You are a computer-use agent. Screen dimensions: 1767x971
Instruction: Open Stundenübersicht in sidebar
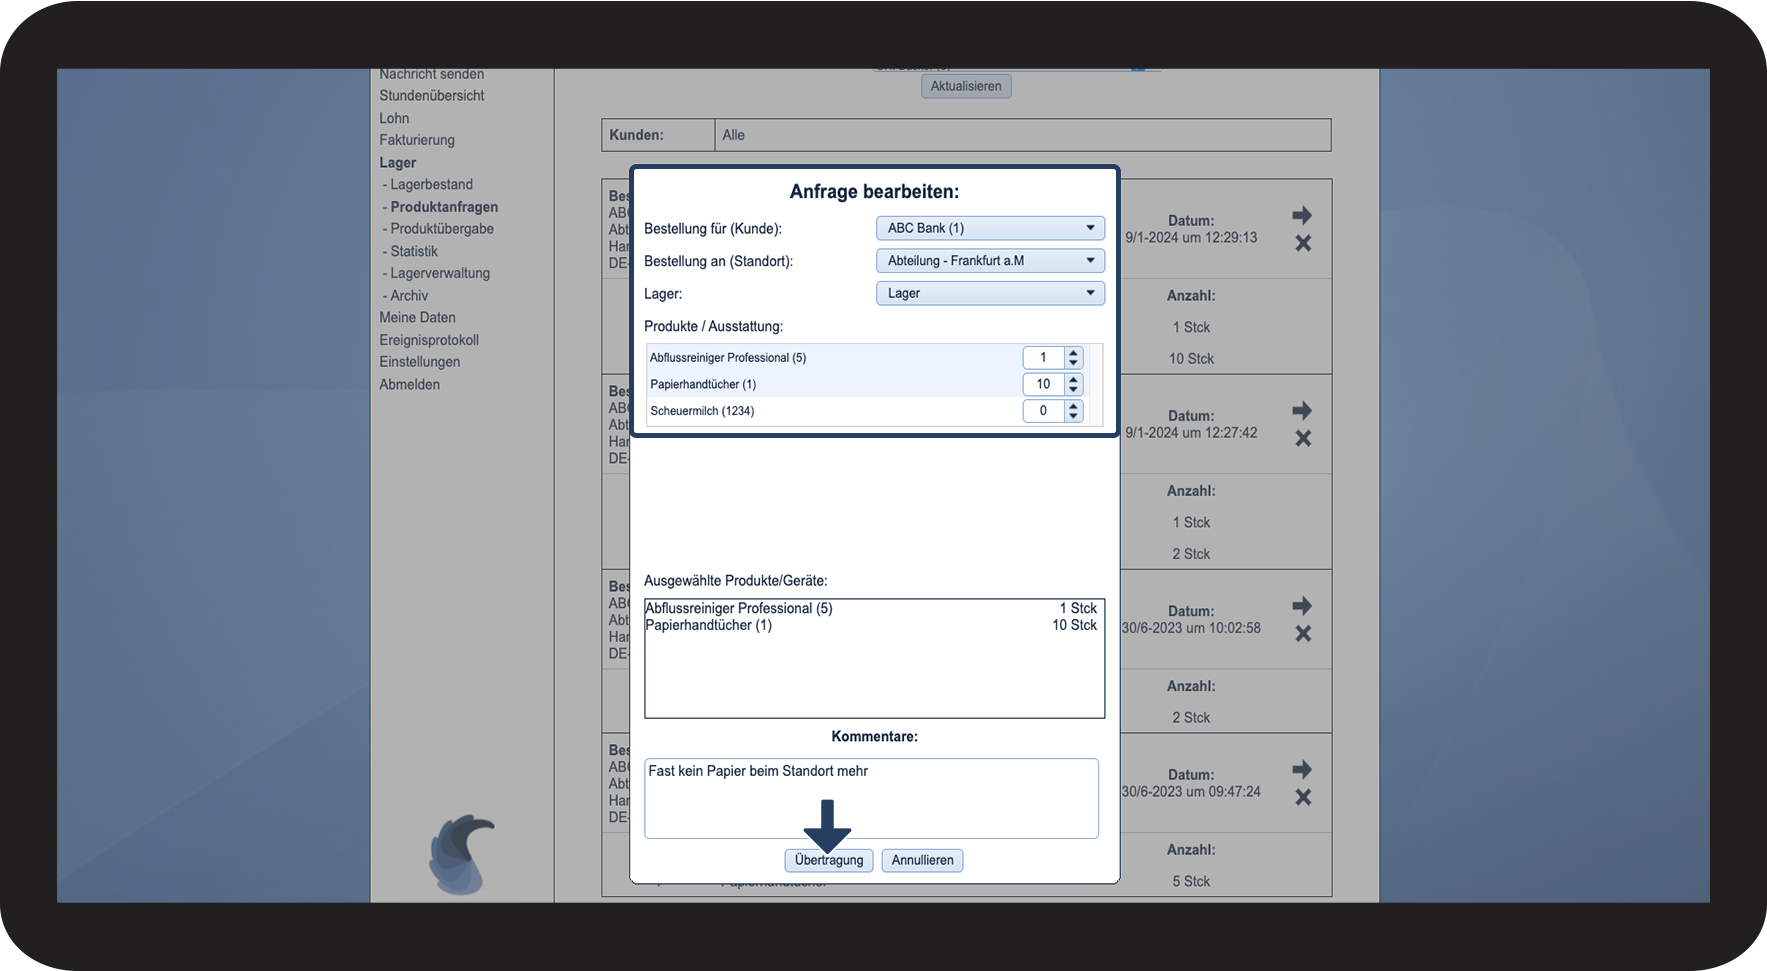431,96
